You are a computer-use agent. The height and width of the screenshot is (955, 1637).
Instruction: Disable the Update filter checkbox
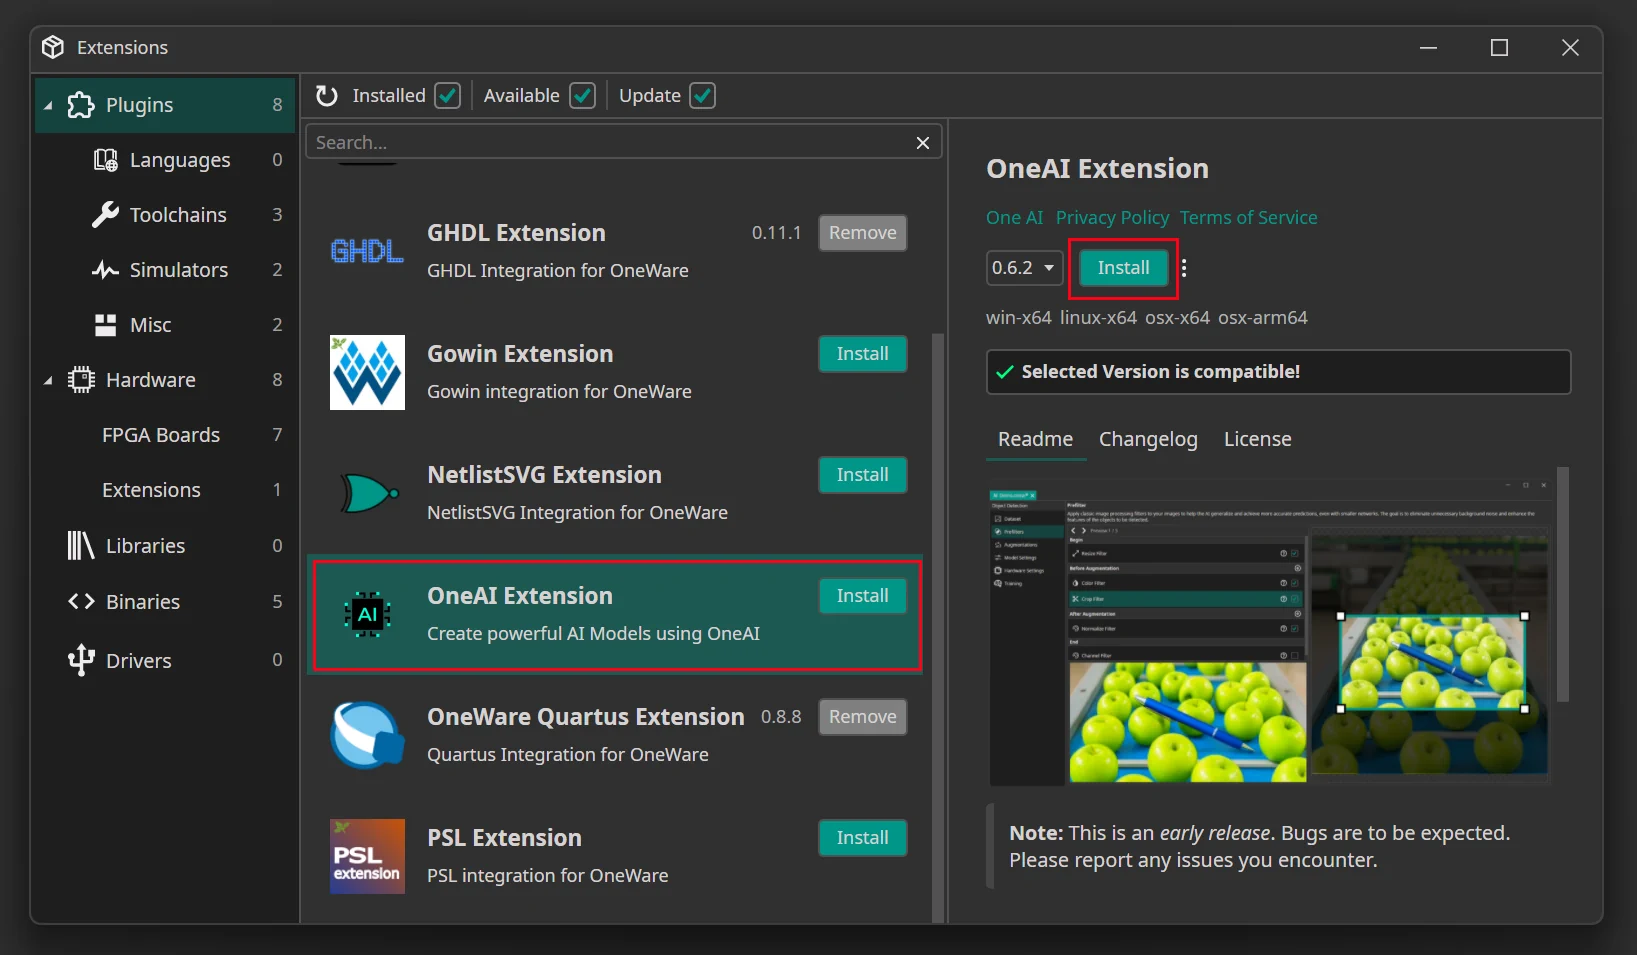(703, 96)
